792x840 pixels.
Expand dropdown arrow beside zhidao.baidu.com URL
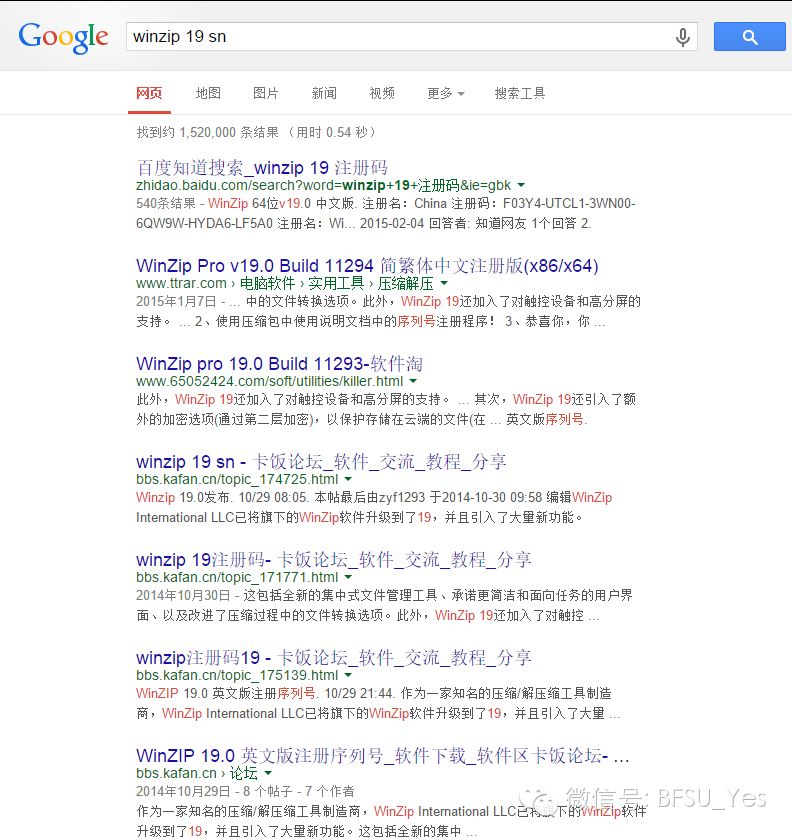(521, 185)
